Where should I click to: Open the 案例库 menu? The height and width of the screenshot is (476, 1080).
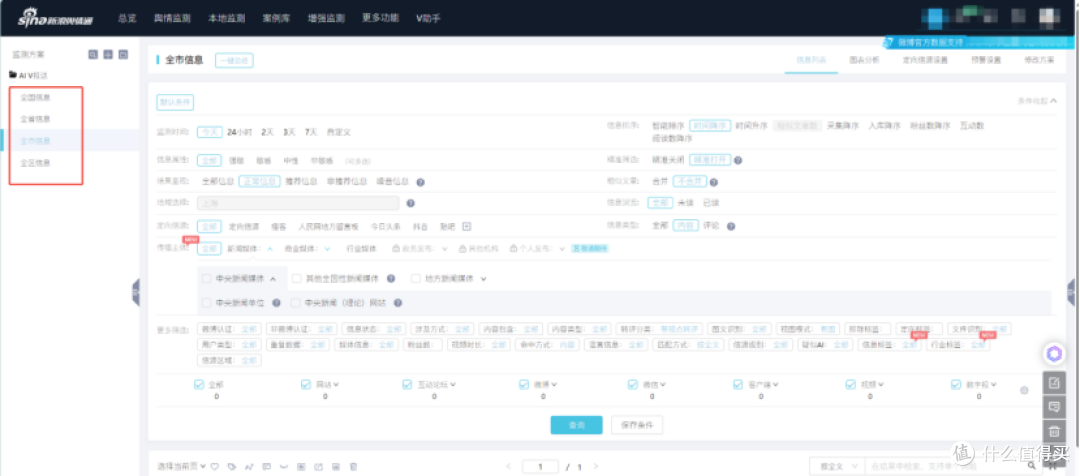click(276, 18)
